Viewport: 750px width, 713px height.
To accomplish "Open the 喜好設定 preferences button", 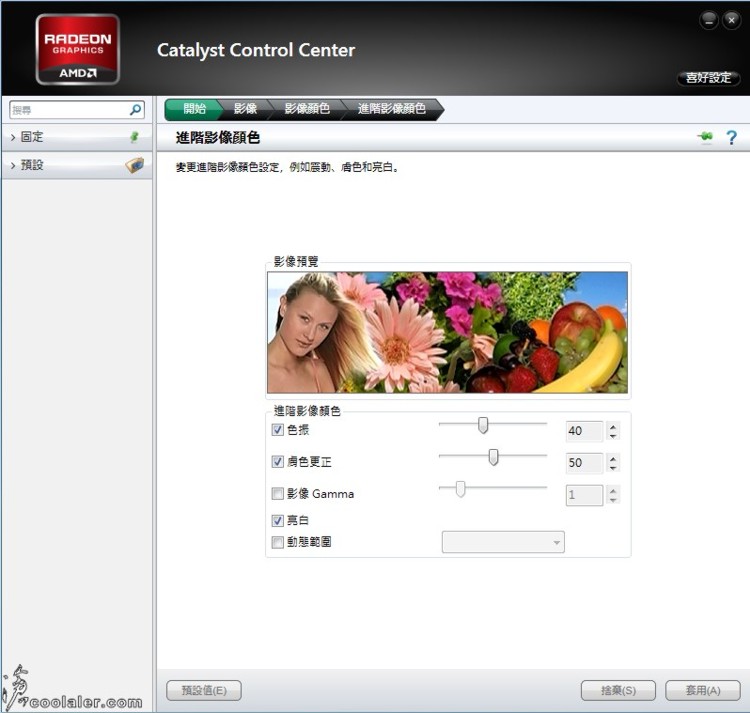I will click(708, 78).
